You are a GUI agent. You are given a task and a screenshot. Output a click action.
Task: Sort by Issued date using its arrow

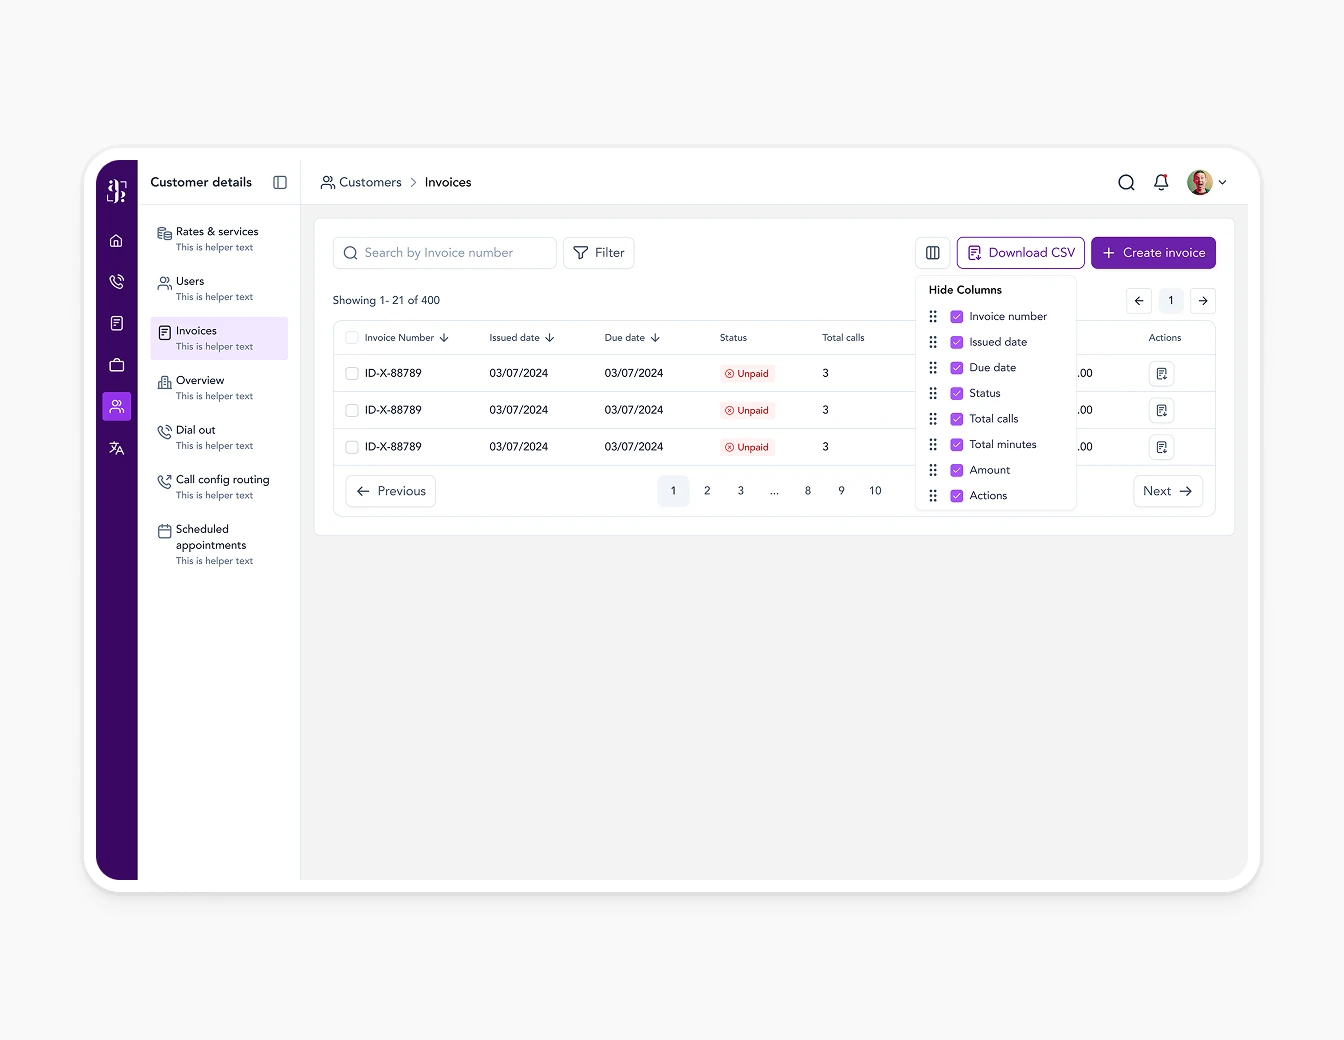(x=551, y=337)
